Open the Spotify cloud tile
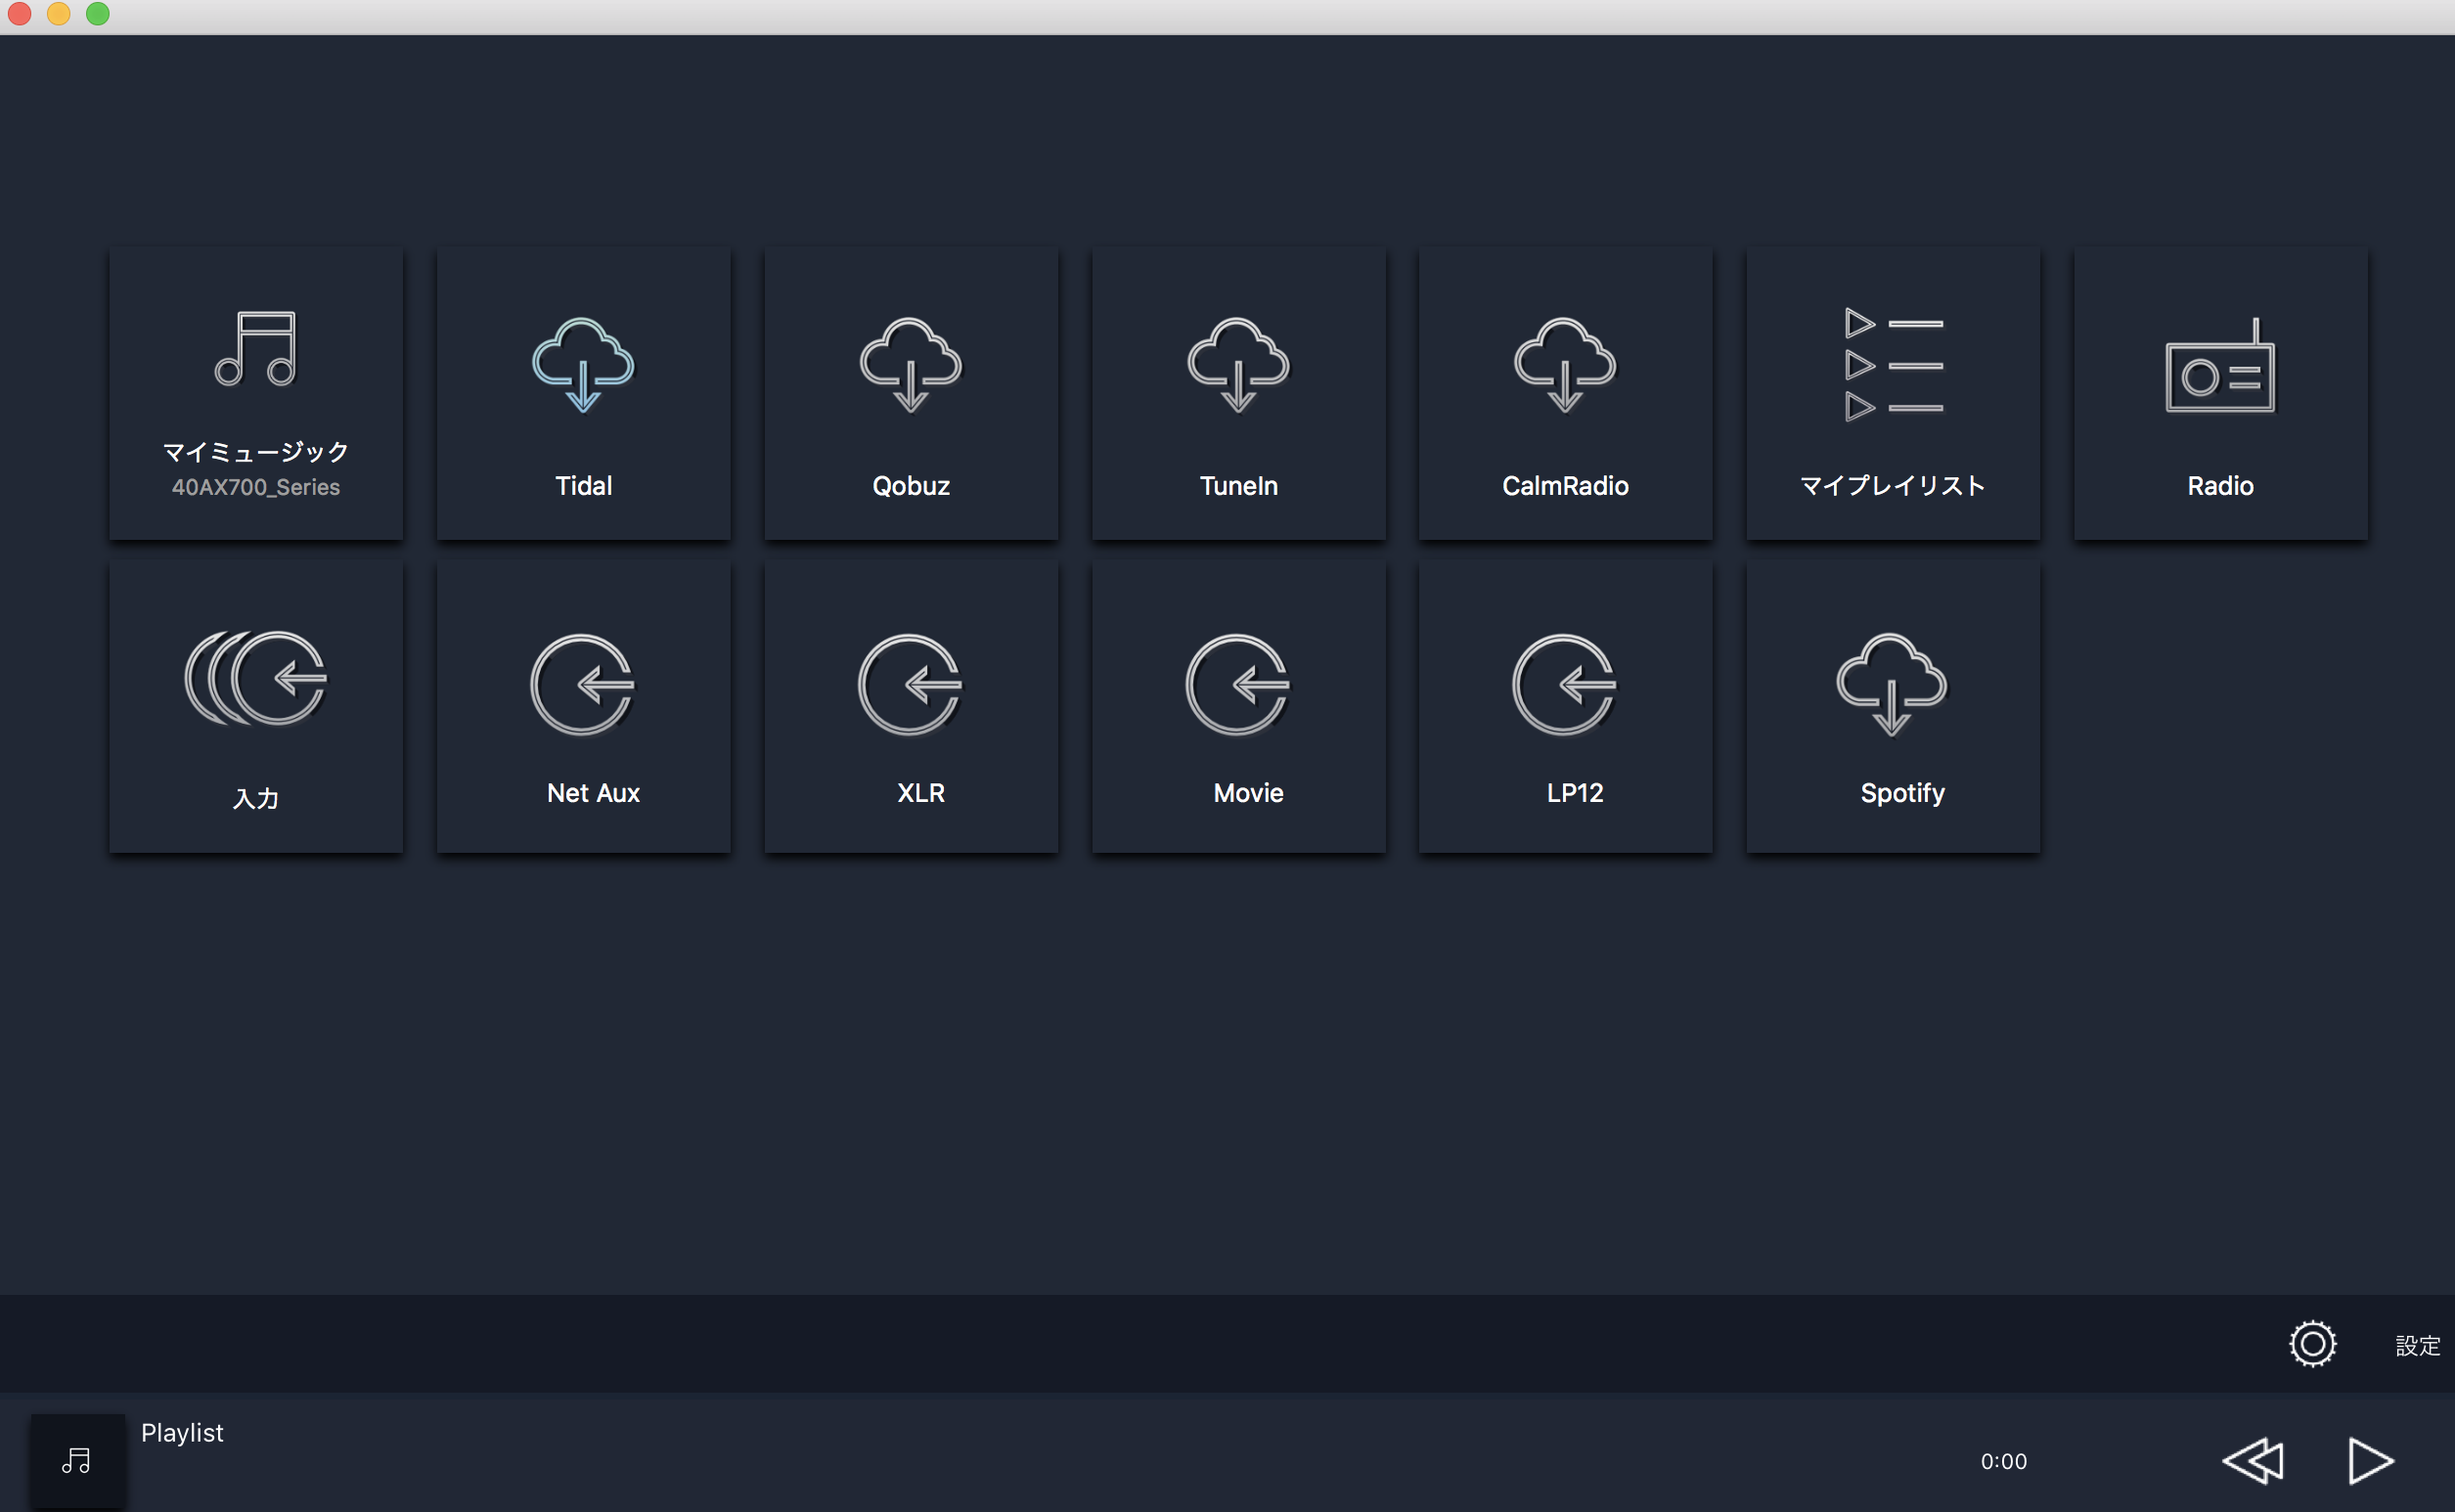Screen dimensions: 2455x1512 pyautogui.click(x=1893, y=706)
